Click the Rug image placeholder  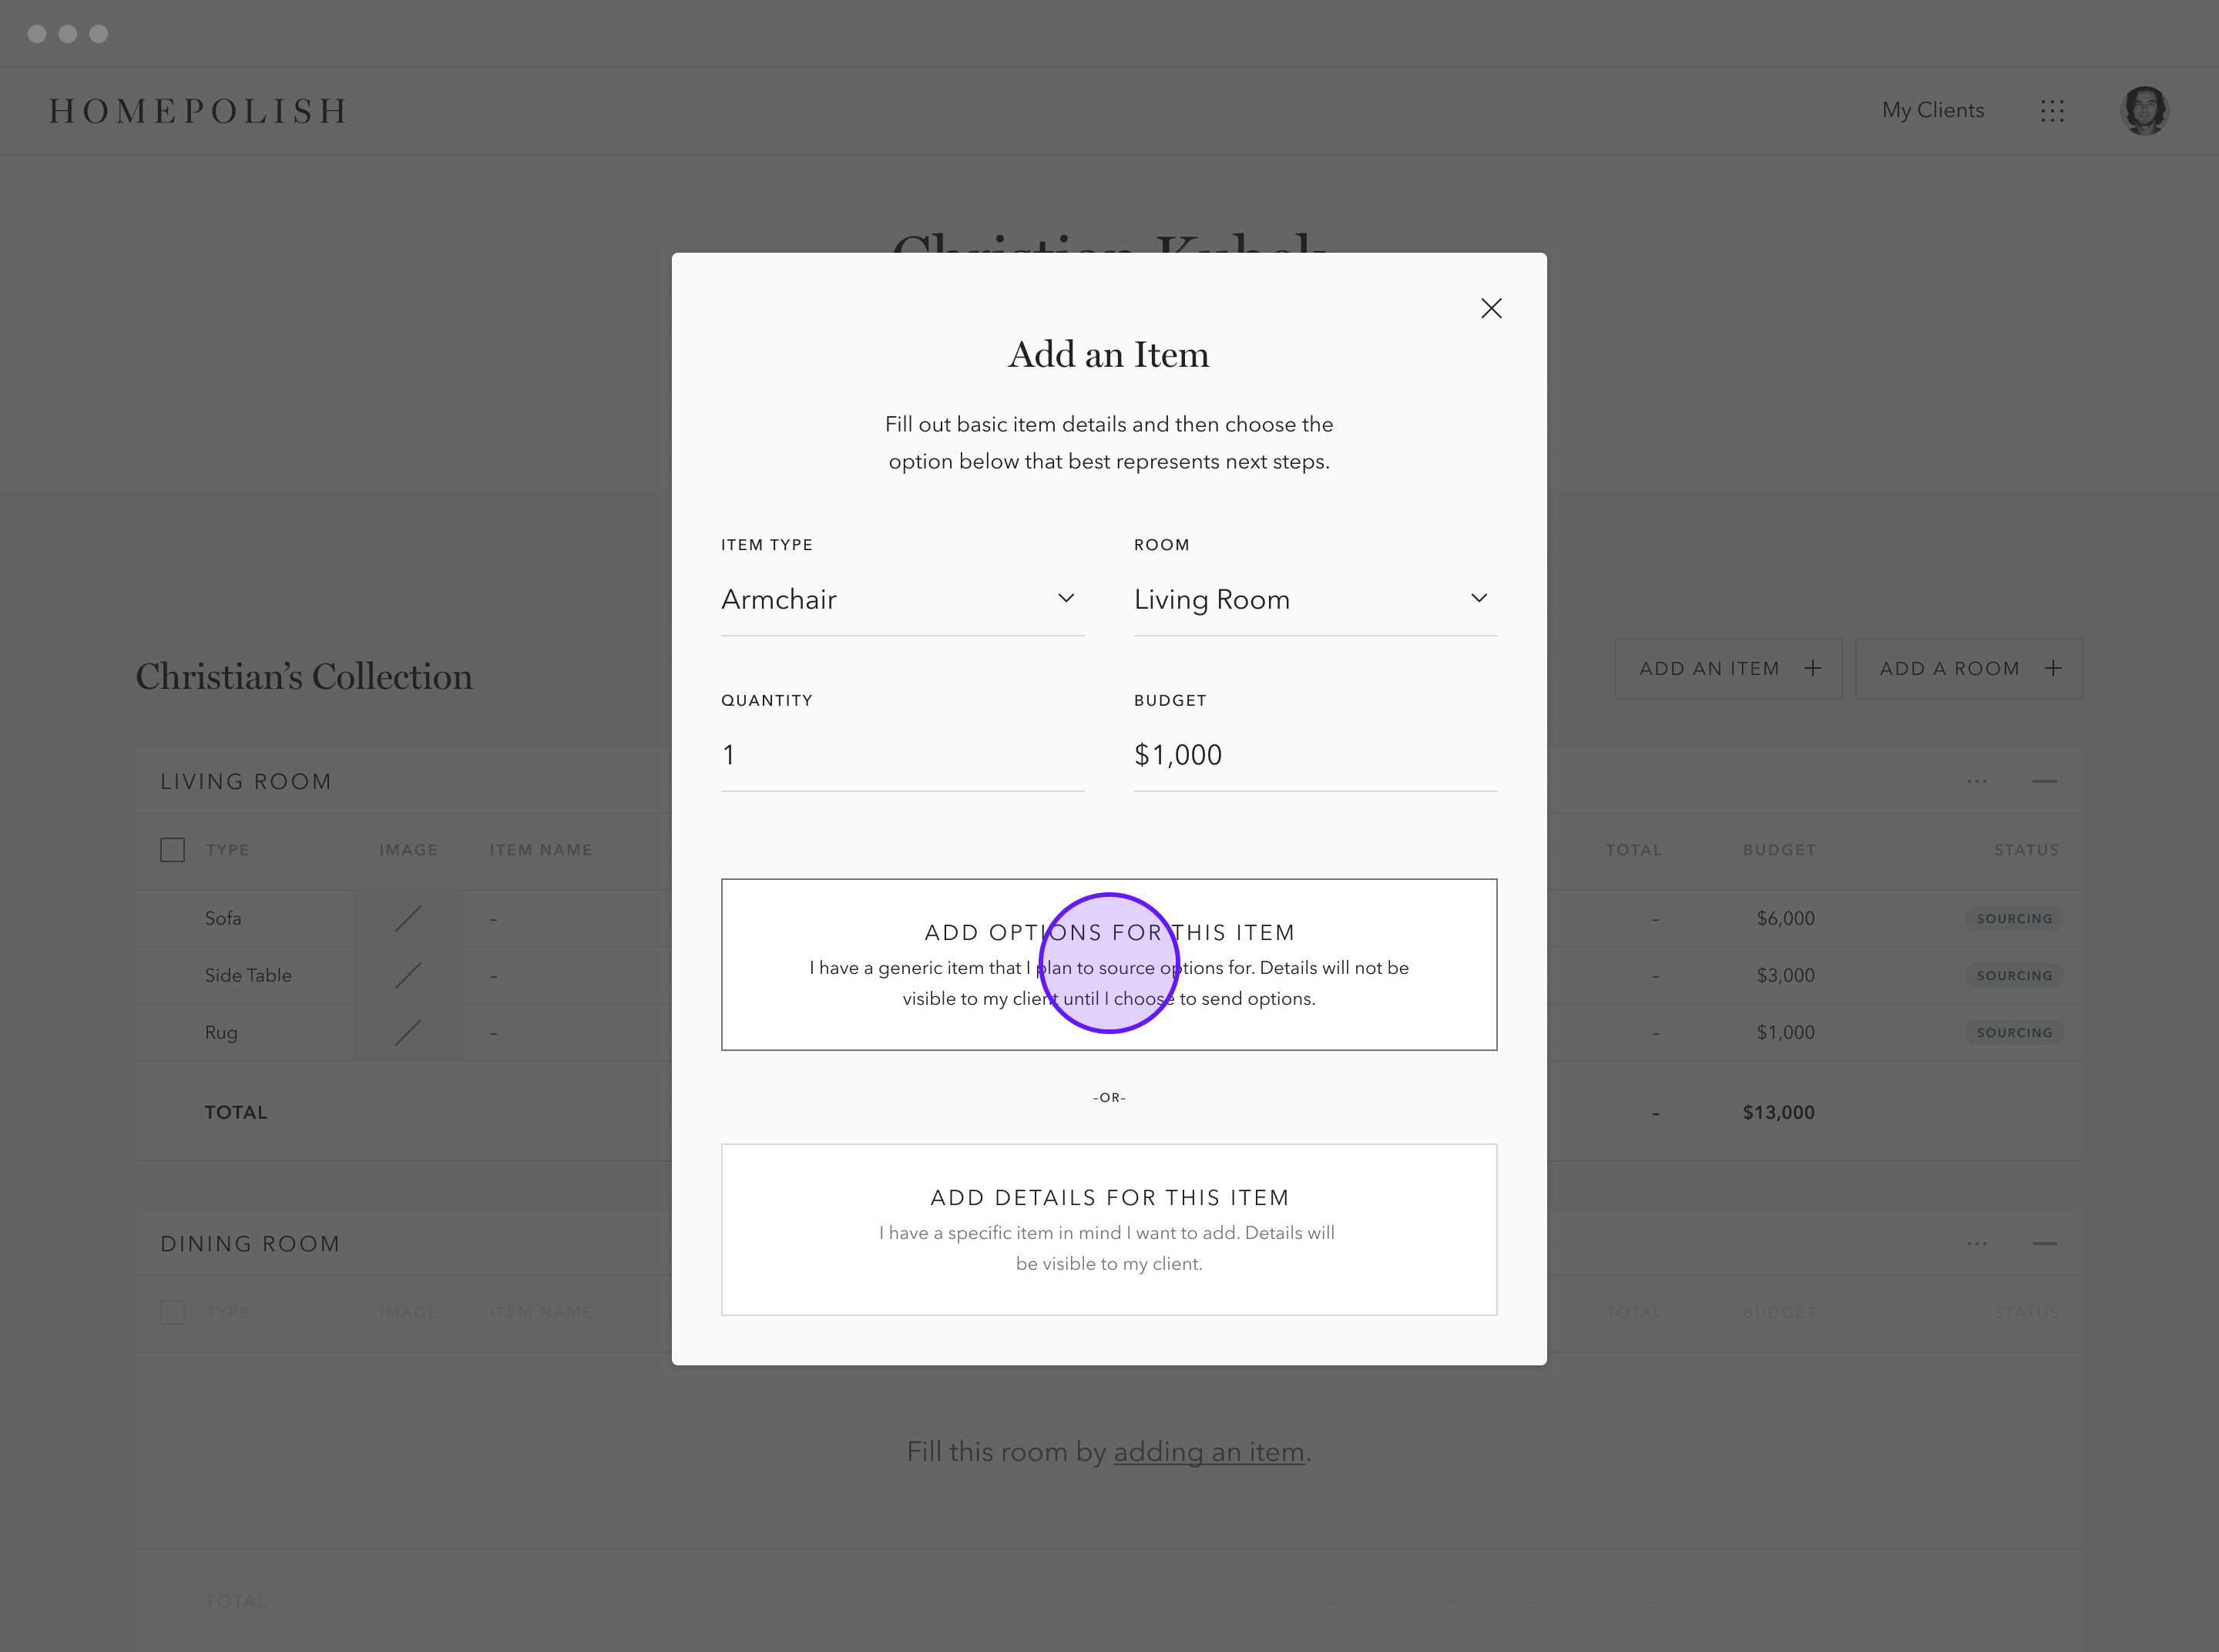point(408,1032)
